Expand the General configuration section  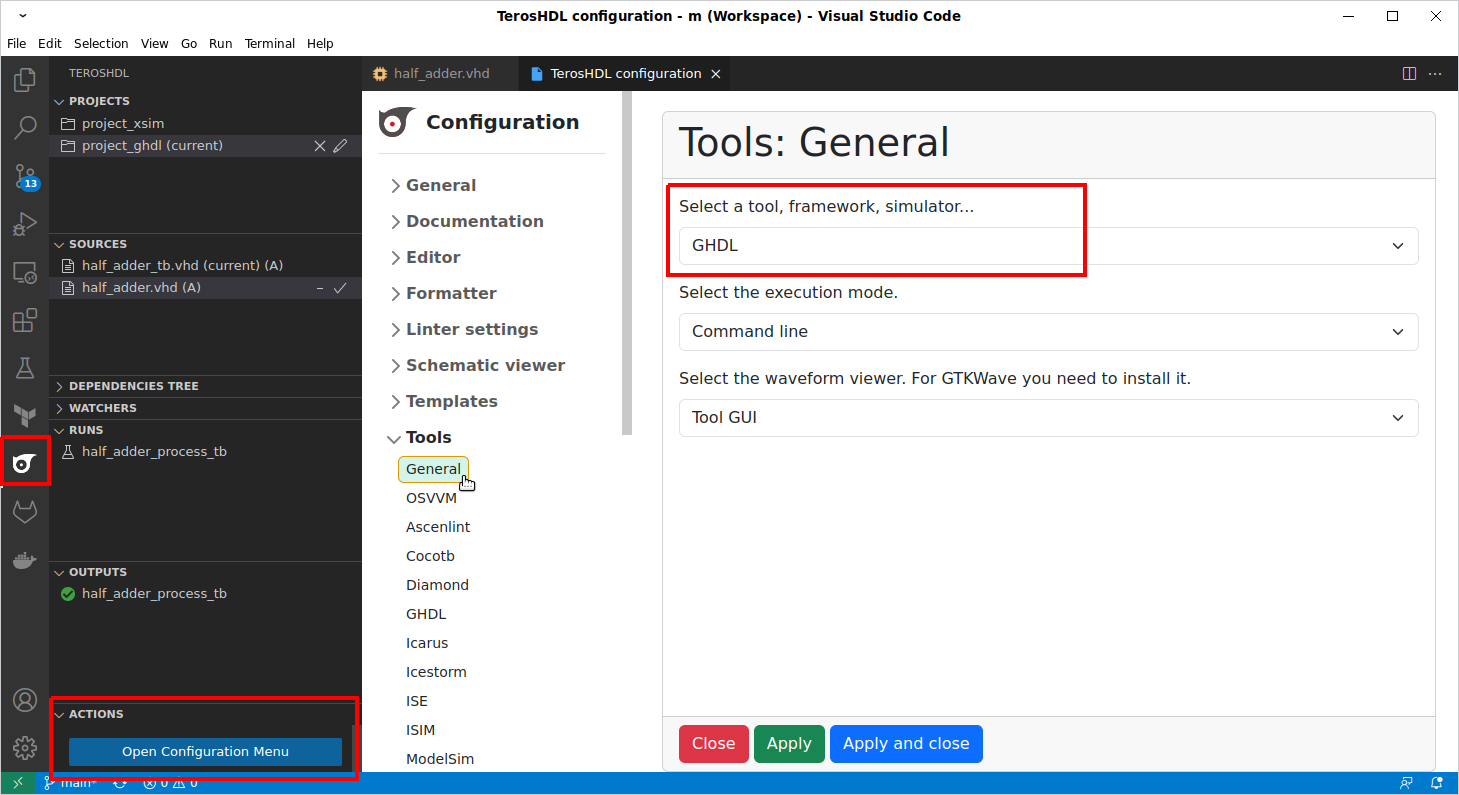[x=432, y=186]
